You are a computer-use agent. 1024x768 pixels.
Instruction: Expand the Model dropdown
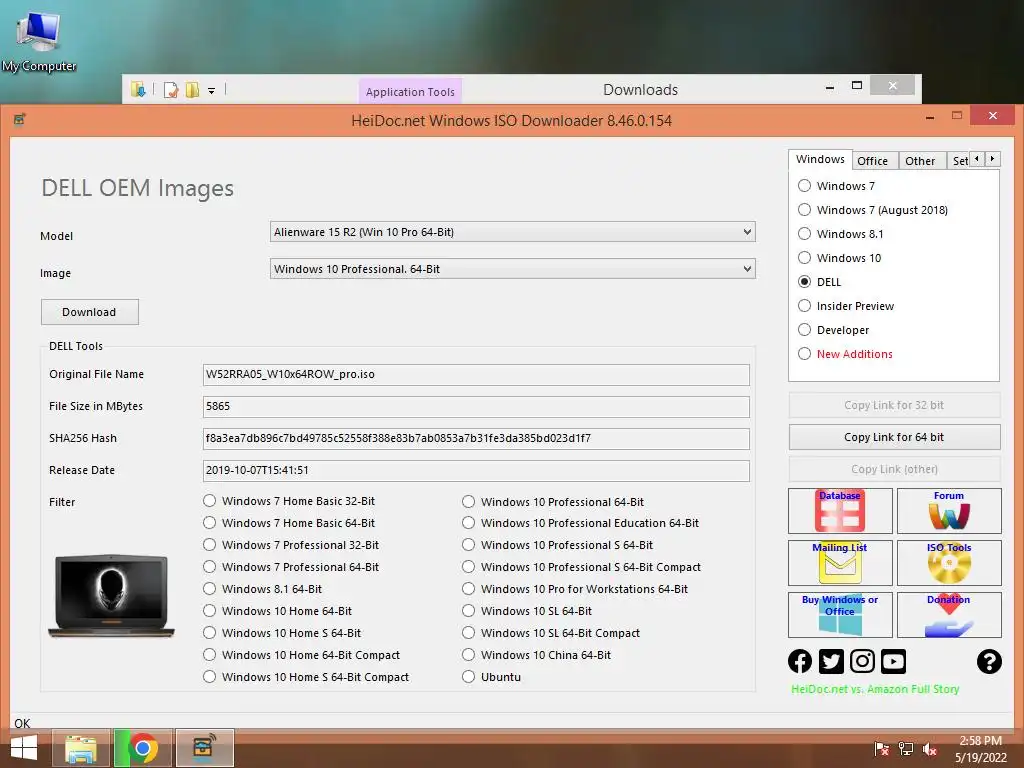point(747,232)
